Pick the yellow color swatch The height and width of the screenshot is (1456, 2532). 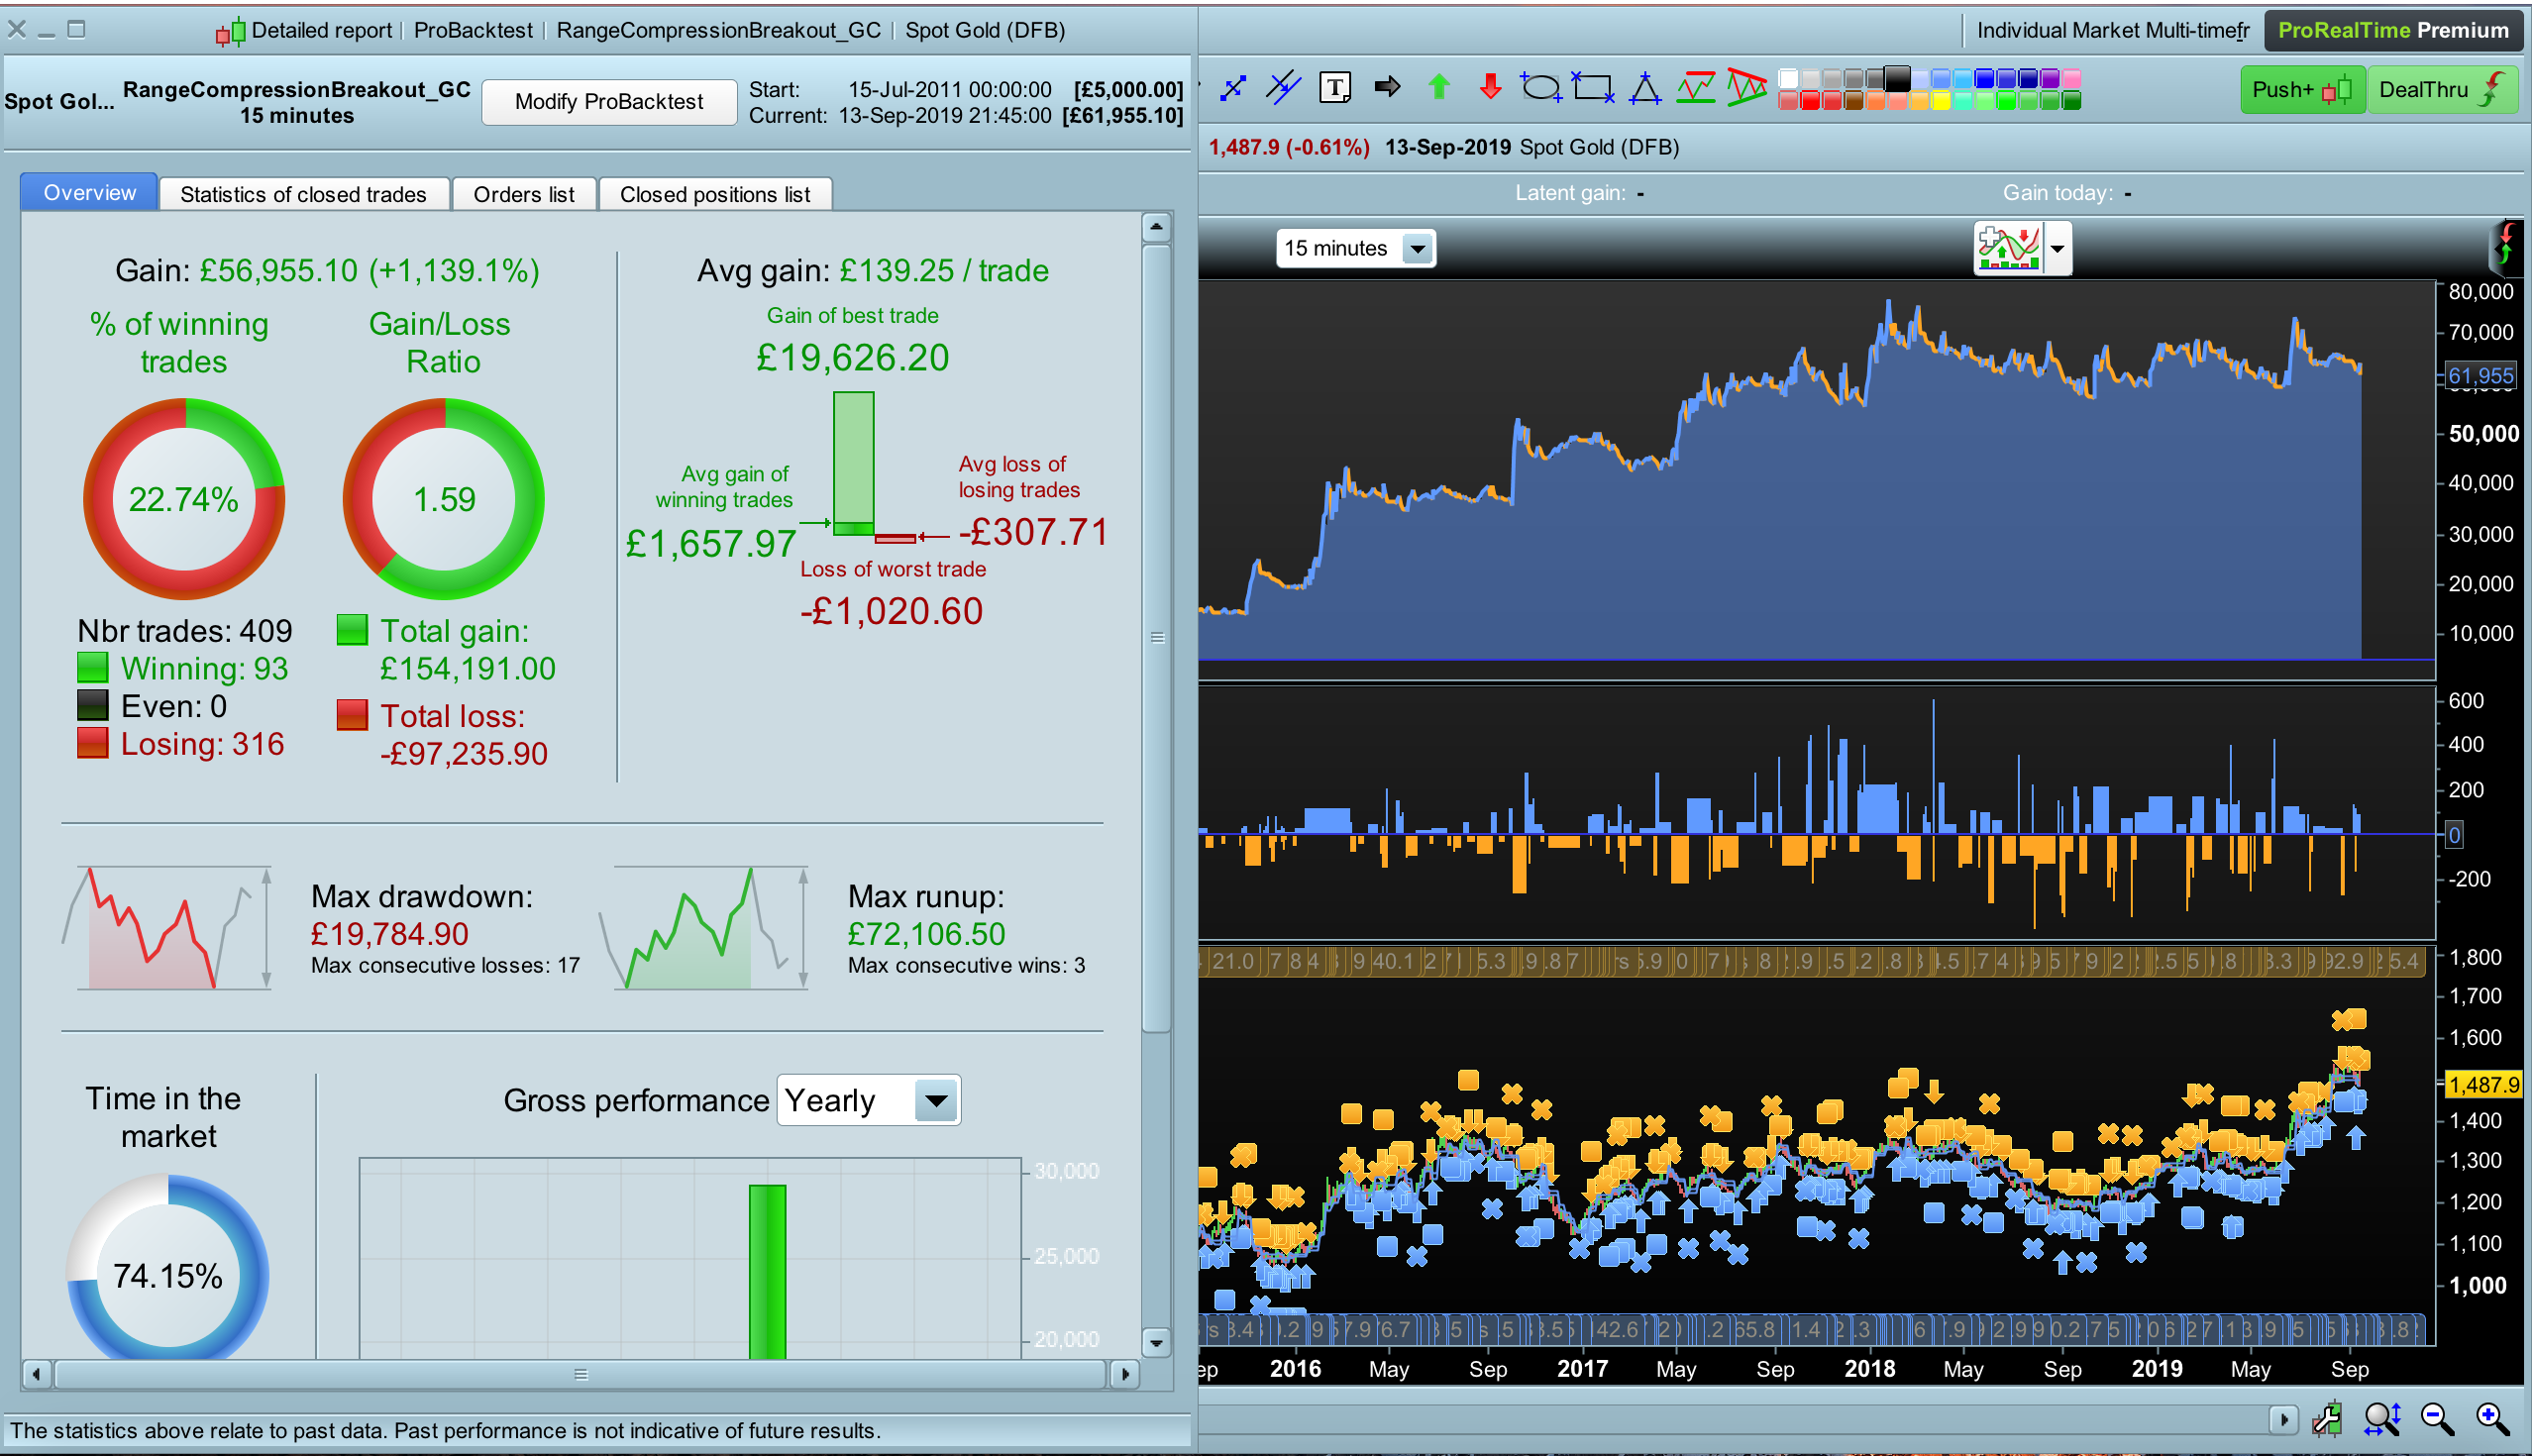tap(1941, 101)
